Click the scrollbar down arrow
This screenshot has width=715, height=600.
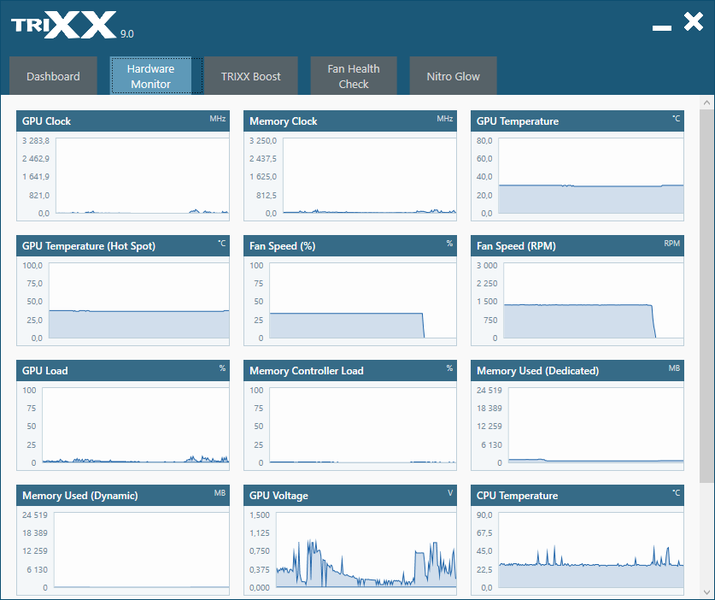706,591
